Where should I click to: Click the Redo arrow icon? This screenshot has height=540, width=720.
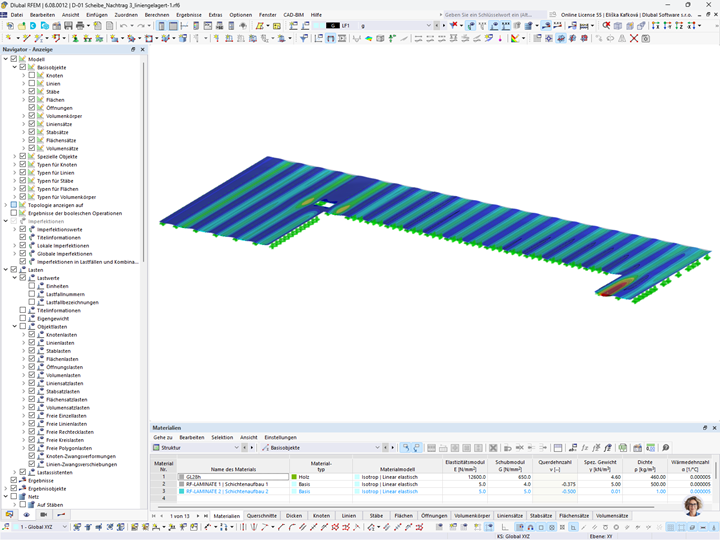pyautogui.click(x=141, y=26)
